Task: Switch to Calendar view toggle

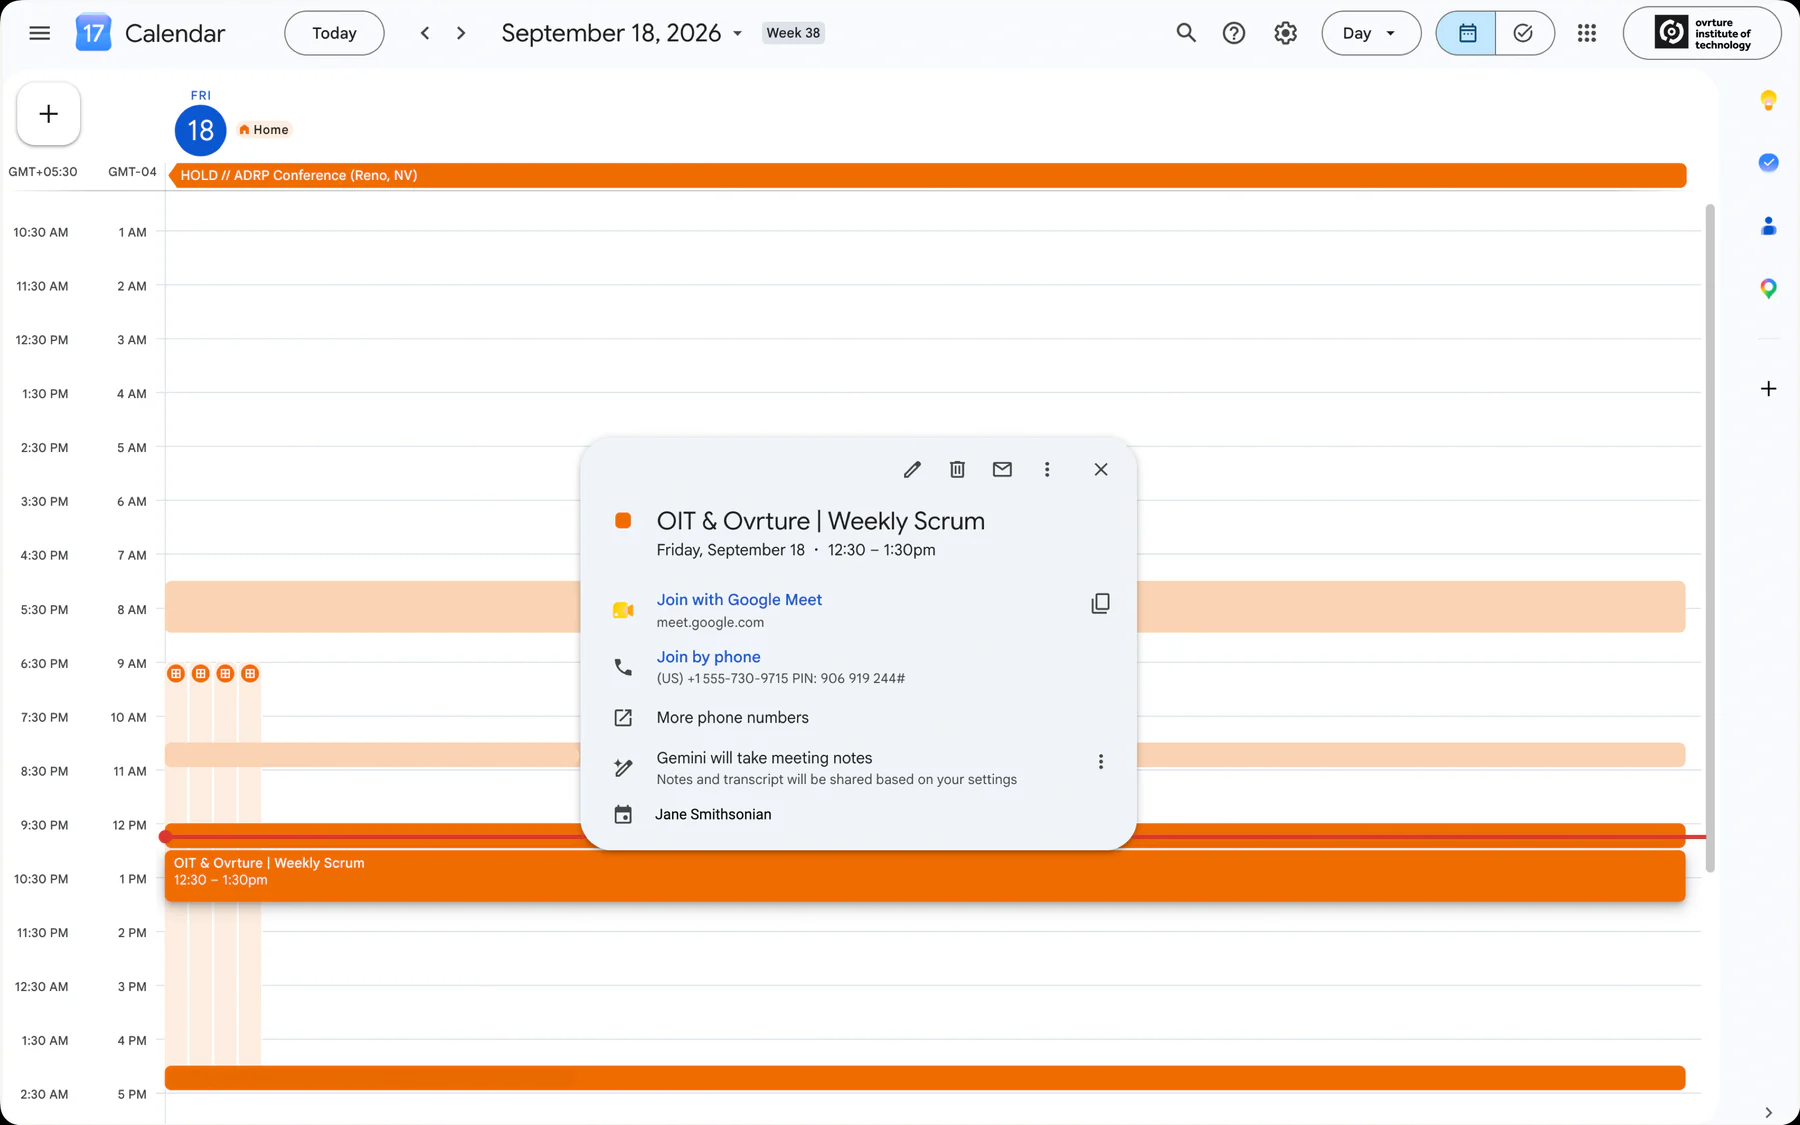Action: click(1466, 33)
